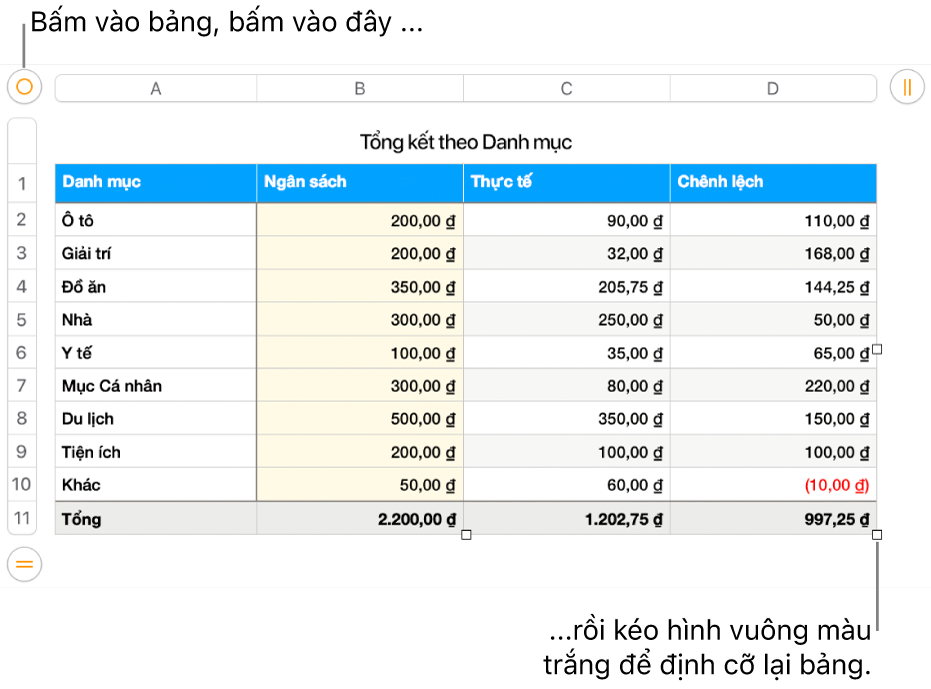
Task: Select column C header
Action: pyautogui.click(x=566, y=89)
